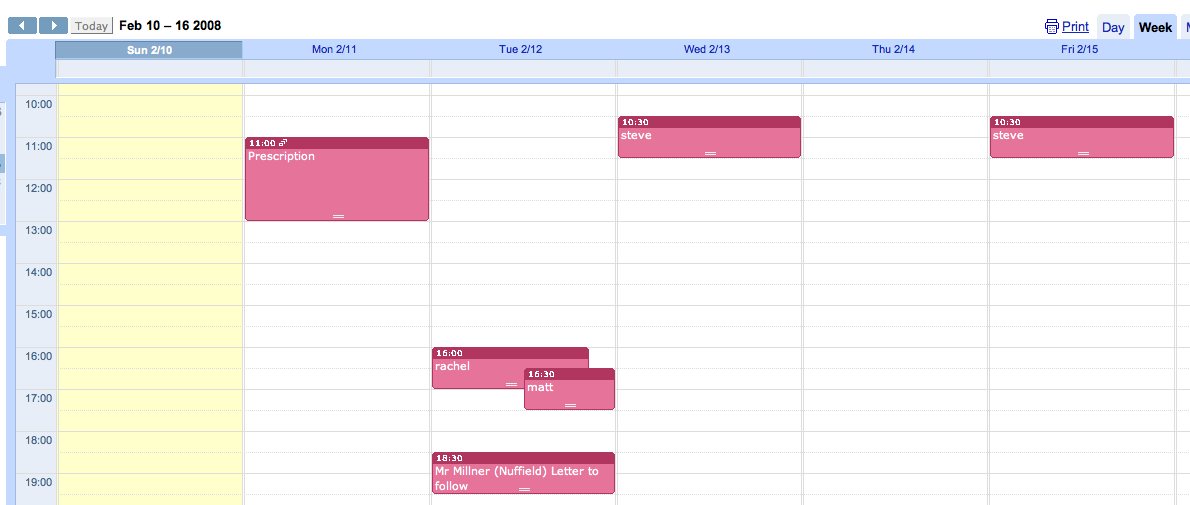Jump to the current date with Today
Screen dimensions: 1190x505
92,26
